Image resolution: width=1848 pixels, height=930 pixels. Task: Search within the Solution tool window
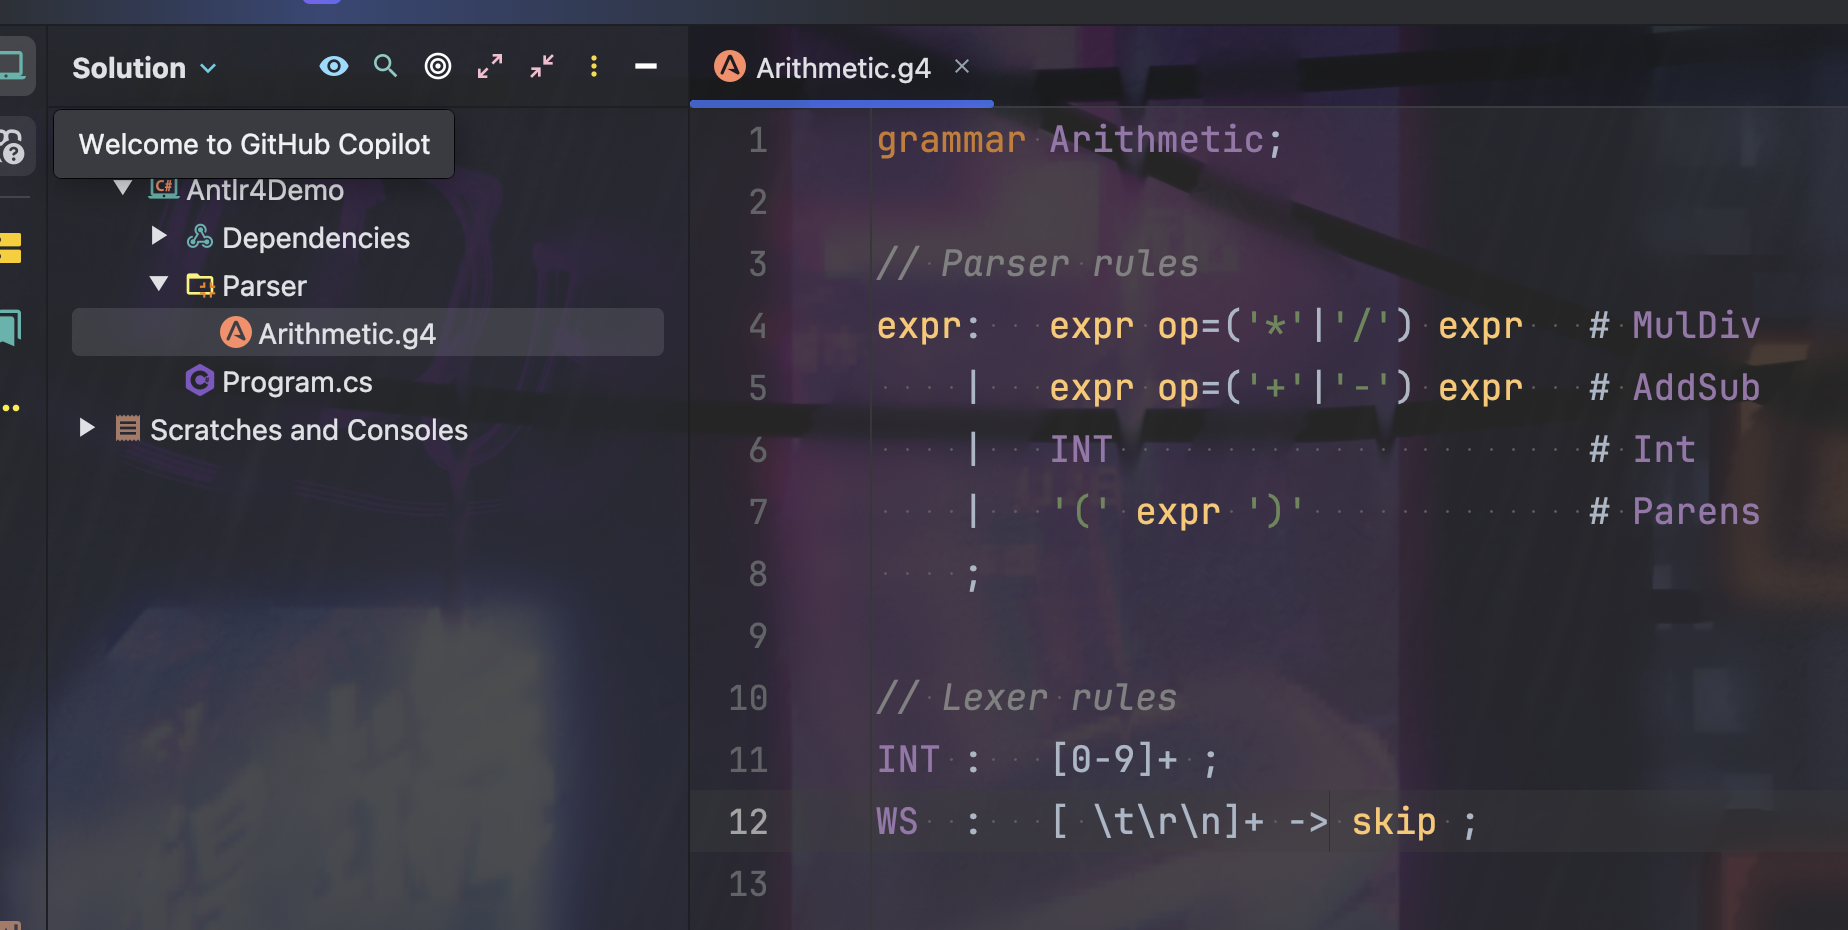click(385, 66)
